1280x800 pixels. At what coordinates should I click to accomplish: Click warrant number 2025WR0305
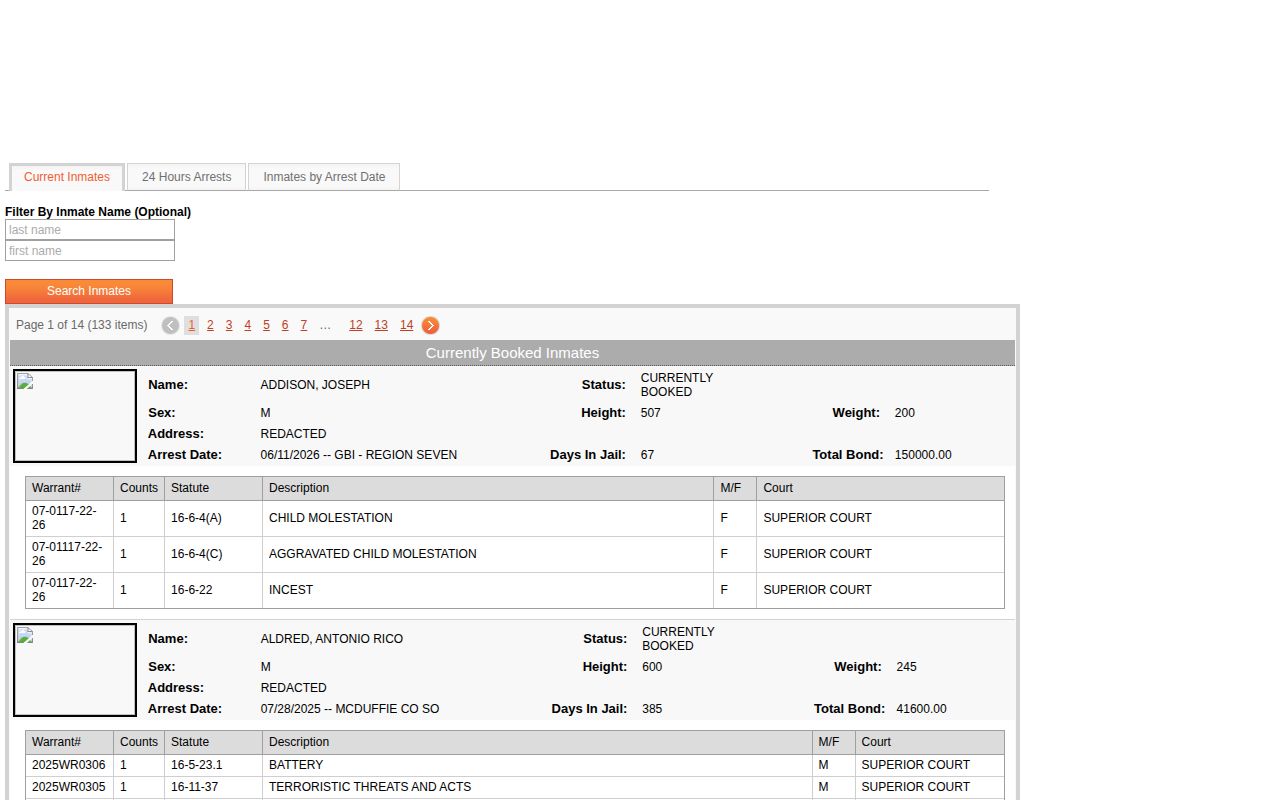tap(69, 787)
